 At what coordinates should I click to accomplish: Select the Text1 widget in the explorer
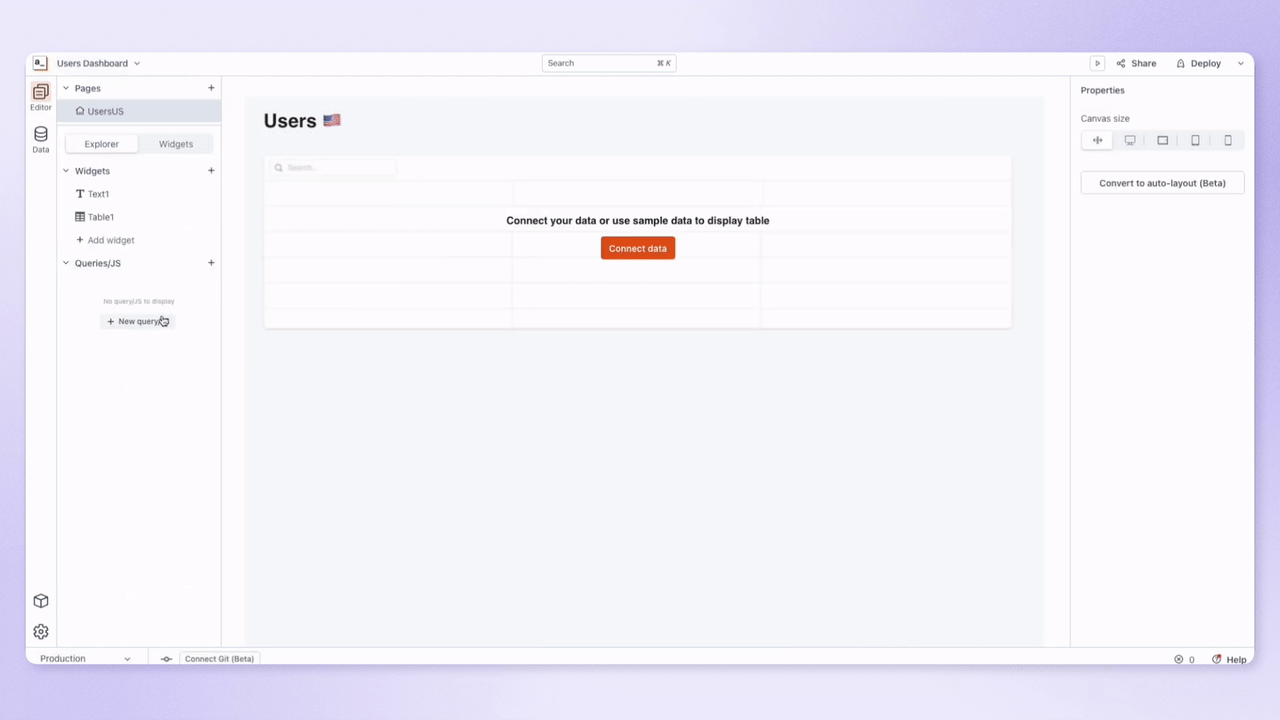[x=99, y=193]
